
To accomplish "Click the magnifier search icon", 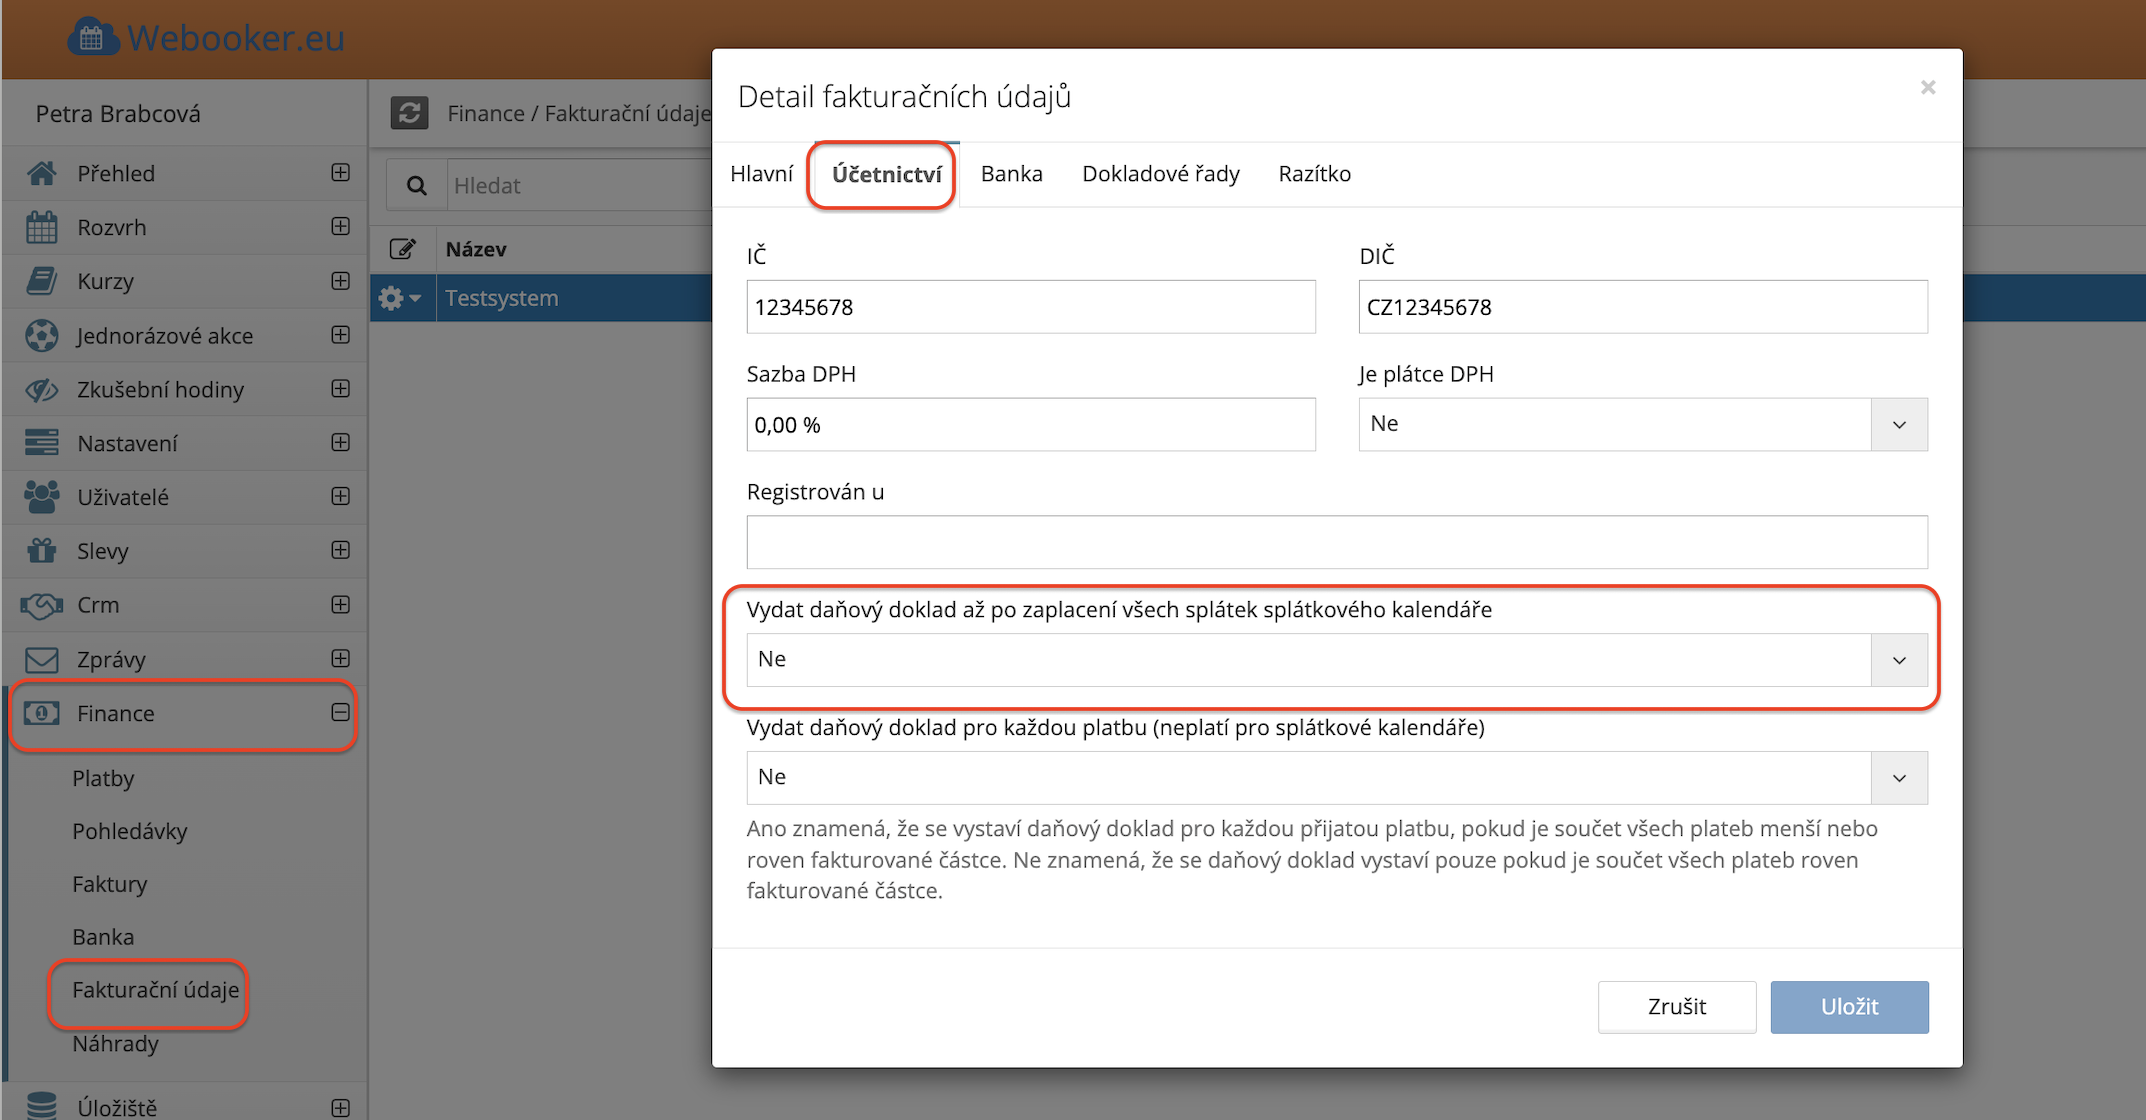I will [417, 186].
